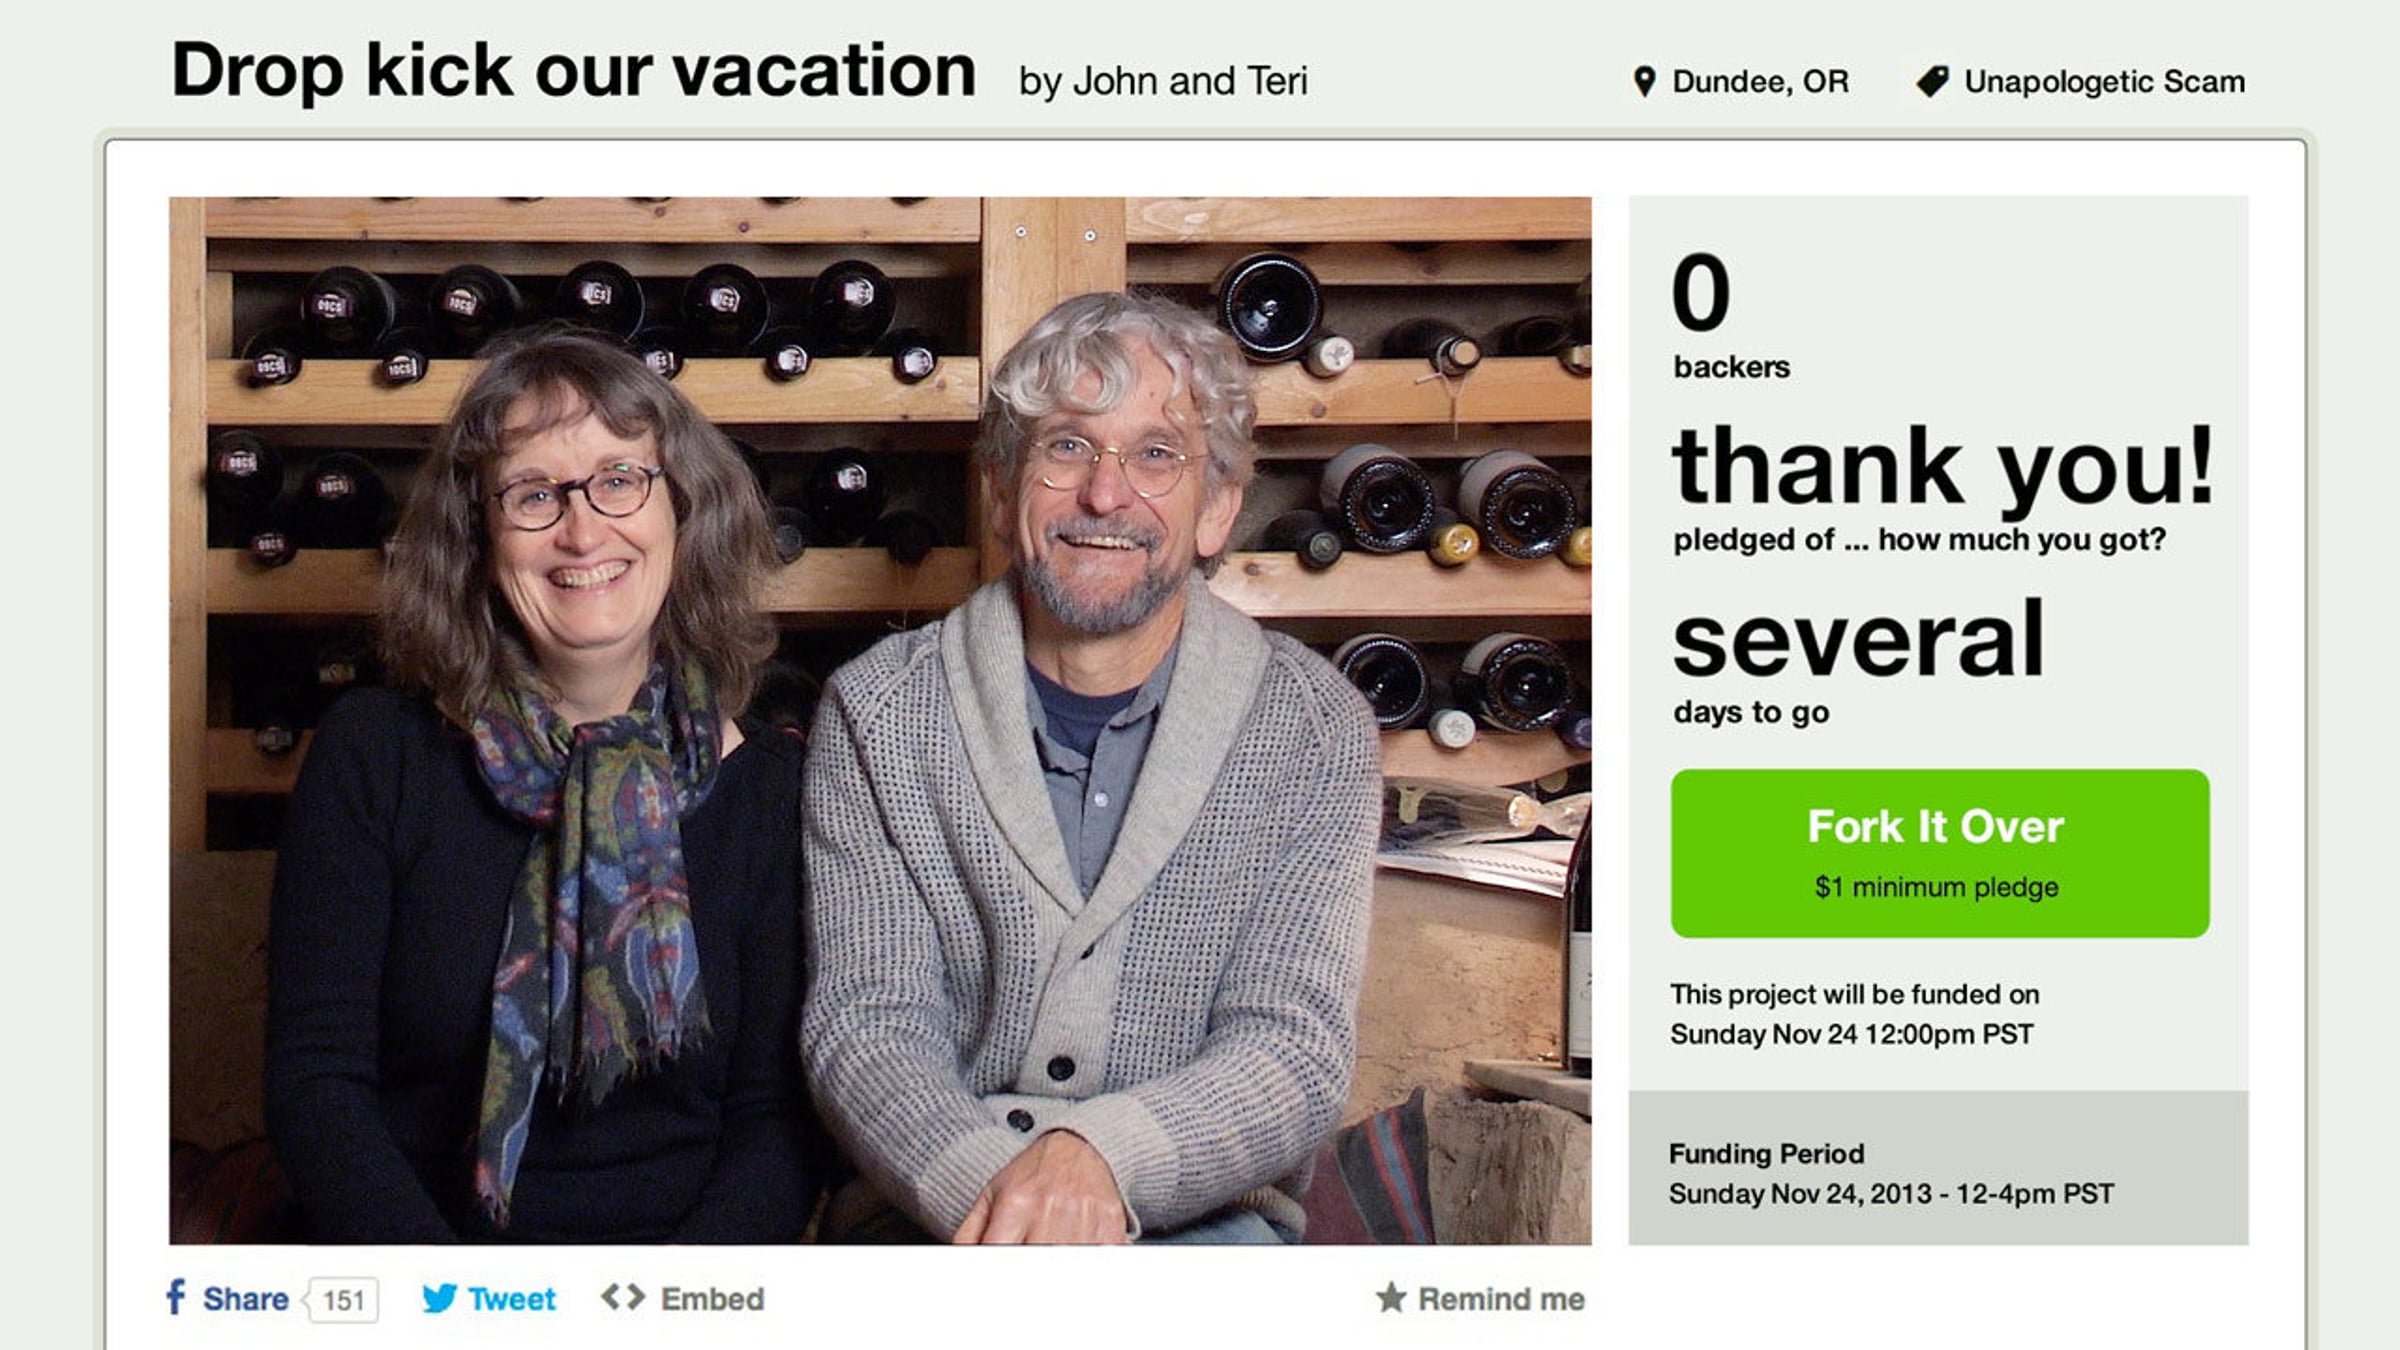This screenshot has height=1350, width=2400.
Task: Click the 0 backers count
Action: tap(1701, 292)
